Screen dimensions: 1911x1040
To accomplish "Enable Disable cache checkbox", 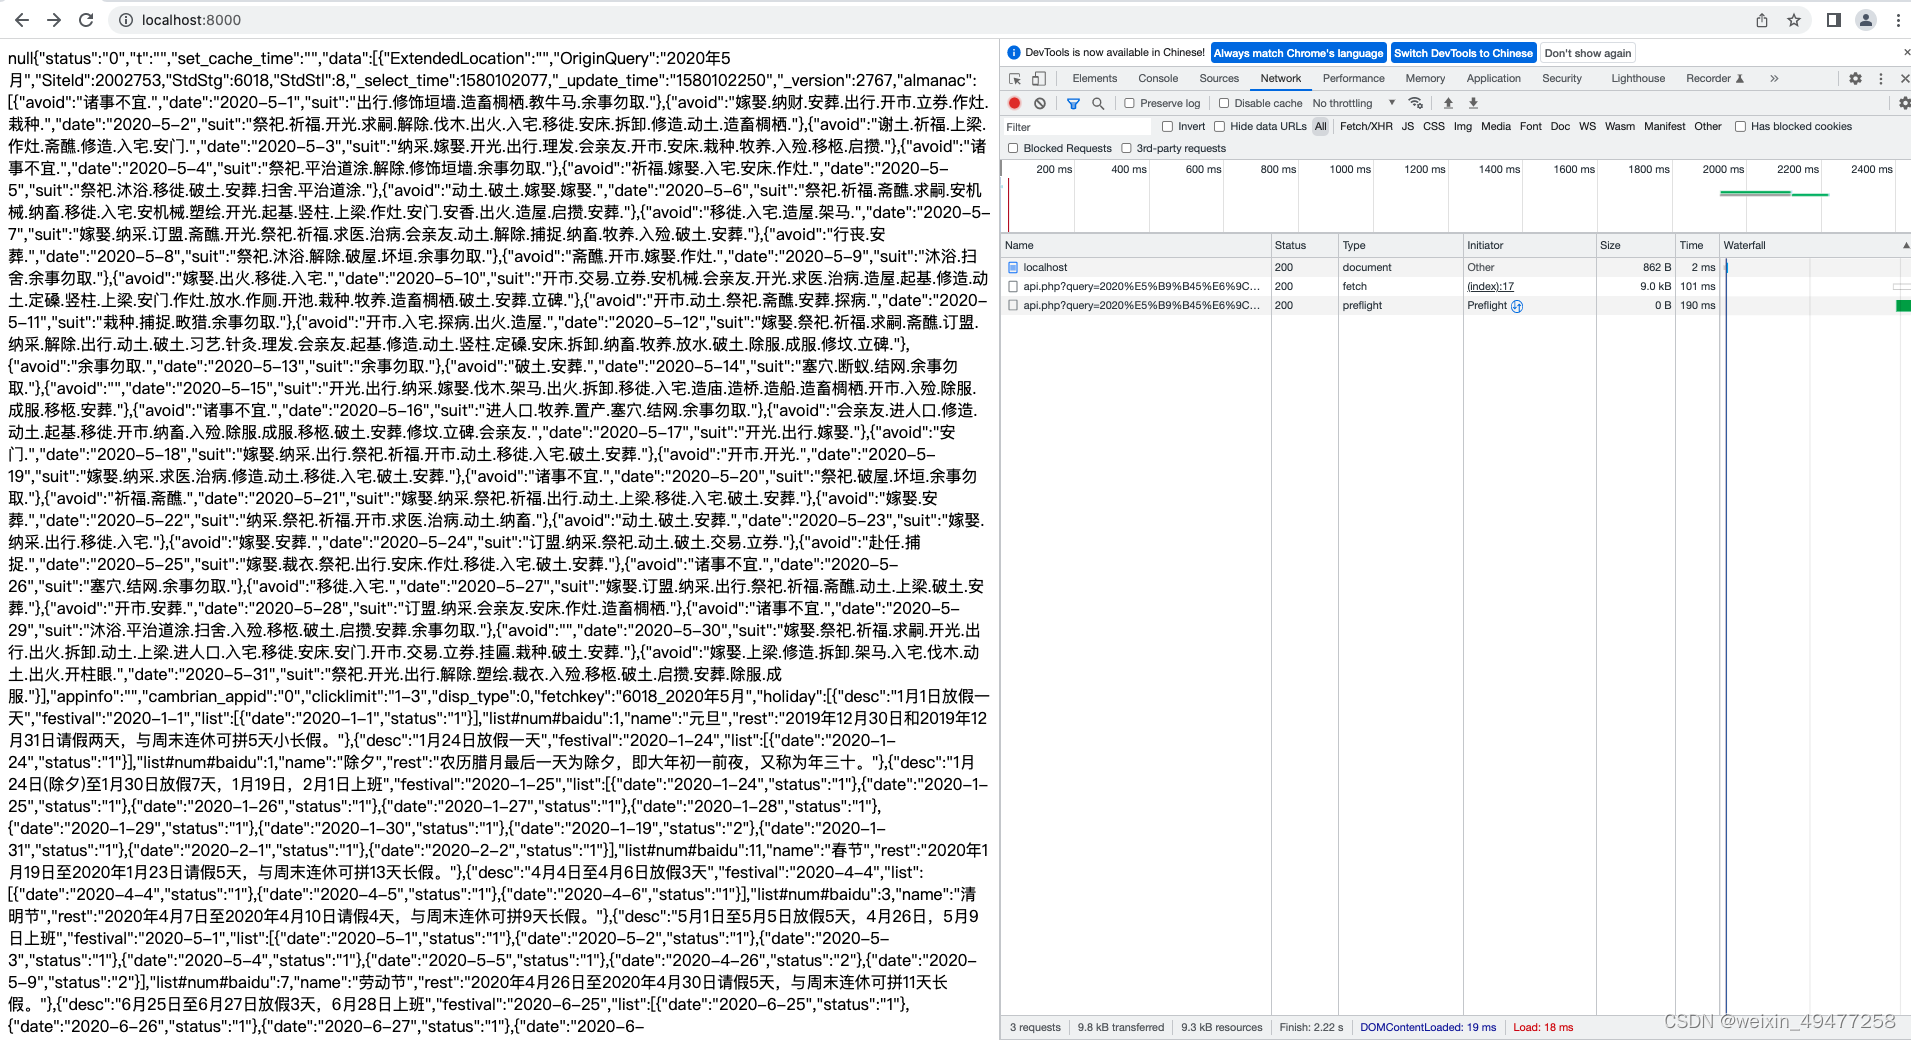I will pyautogui.click(x=1223, y=103).
